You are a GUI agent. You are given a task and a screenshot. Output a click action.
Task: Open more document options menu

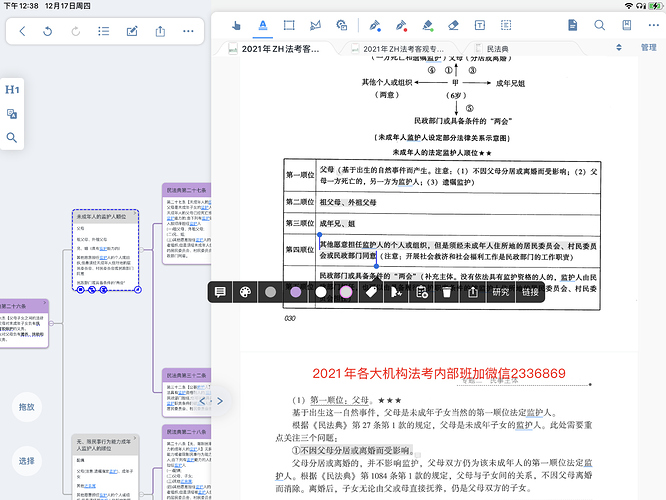click(x=654, y=25)
